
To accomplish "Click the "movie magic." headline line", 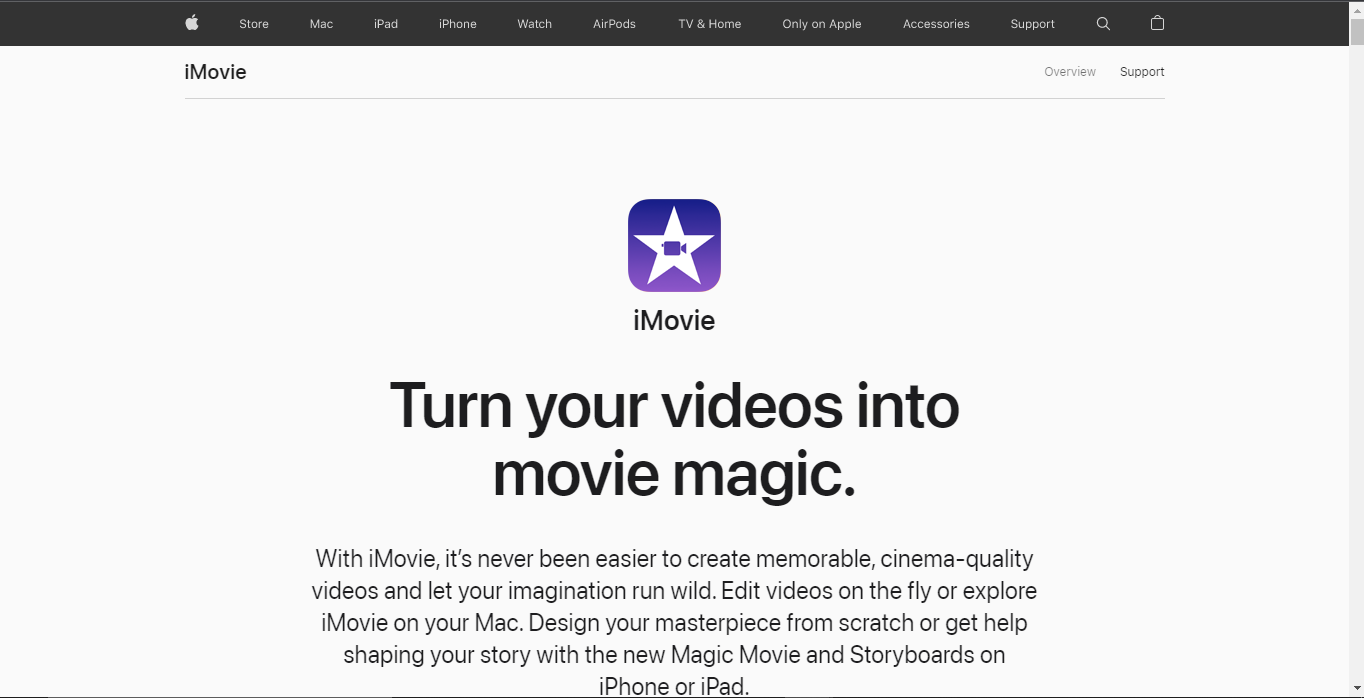I will pos(674,474).
